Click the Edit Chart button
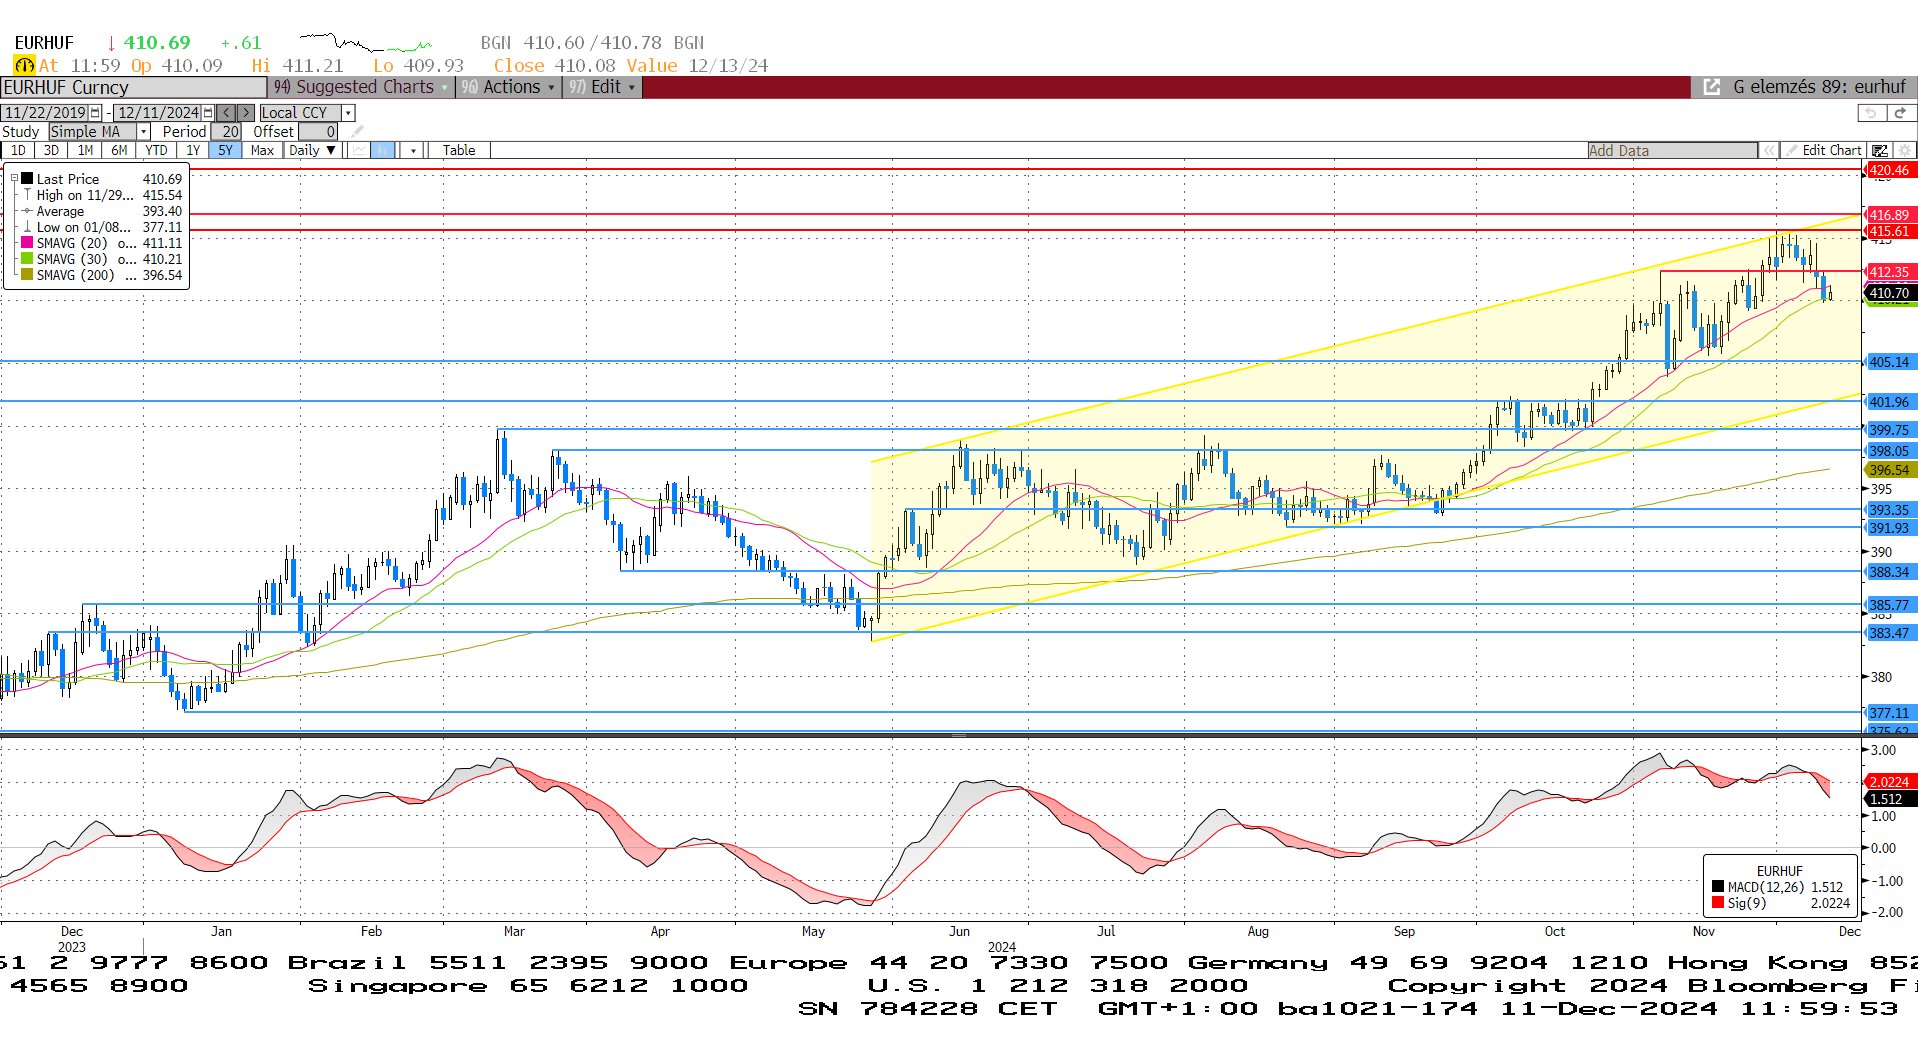1918x1064 pixels. [x=1824, y=150]
